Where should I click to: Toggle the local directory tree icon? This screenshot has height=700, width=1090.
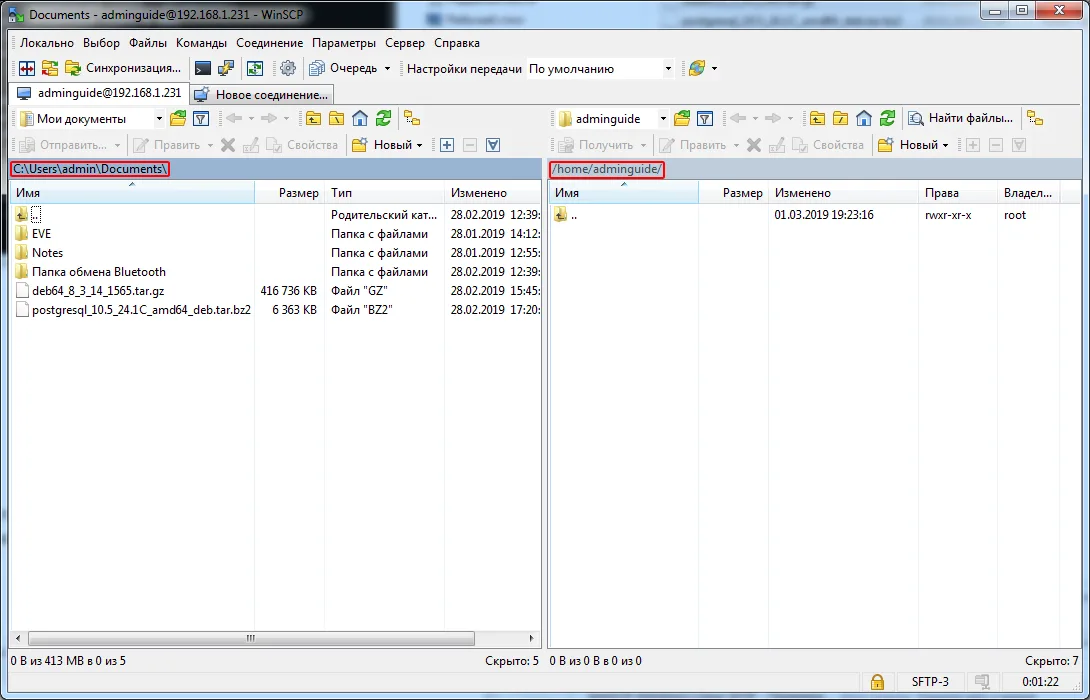[x=412, y=118]
